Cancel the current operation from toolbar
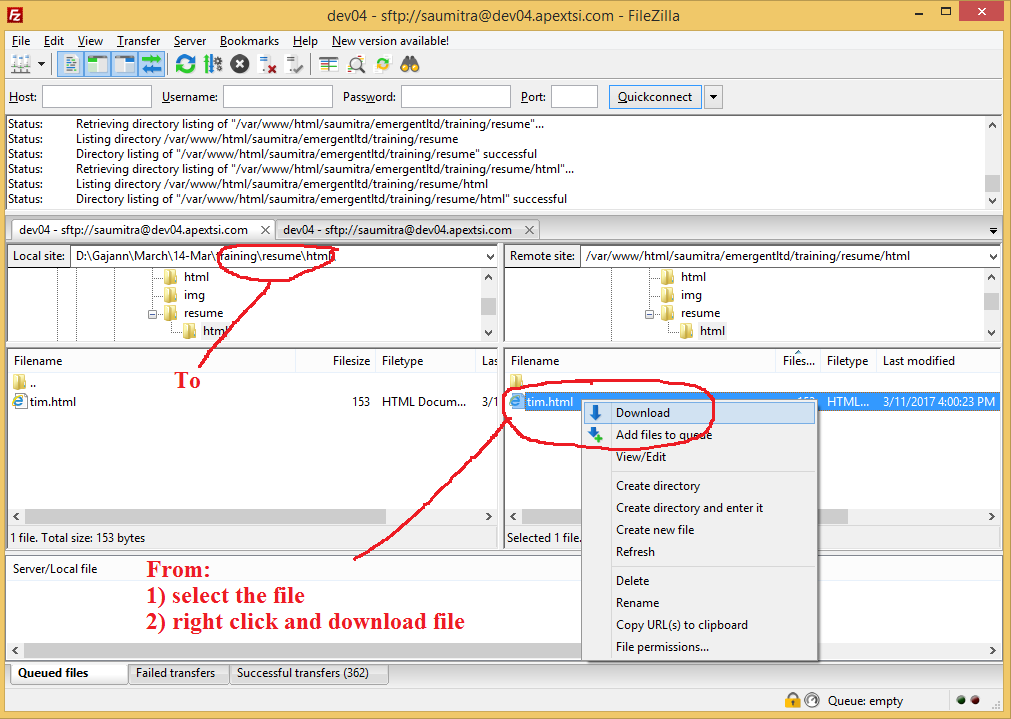Viewport: 1011px width, 719px height. click(x=240, y=64)
